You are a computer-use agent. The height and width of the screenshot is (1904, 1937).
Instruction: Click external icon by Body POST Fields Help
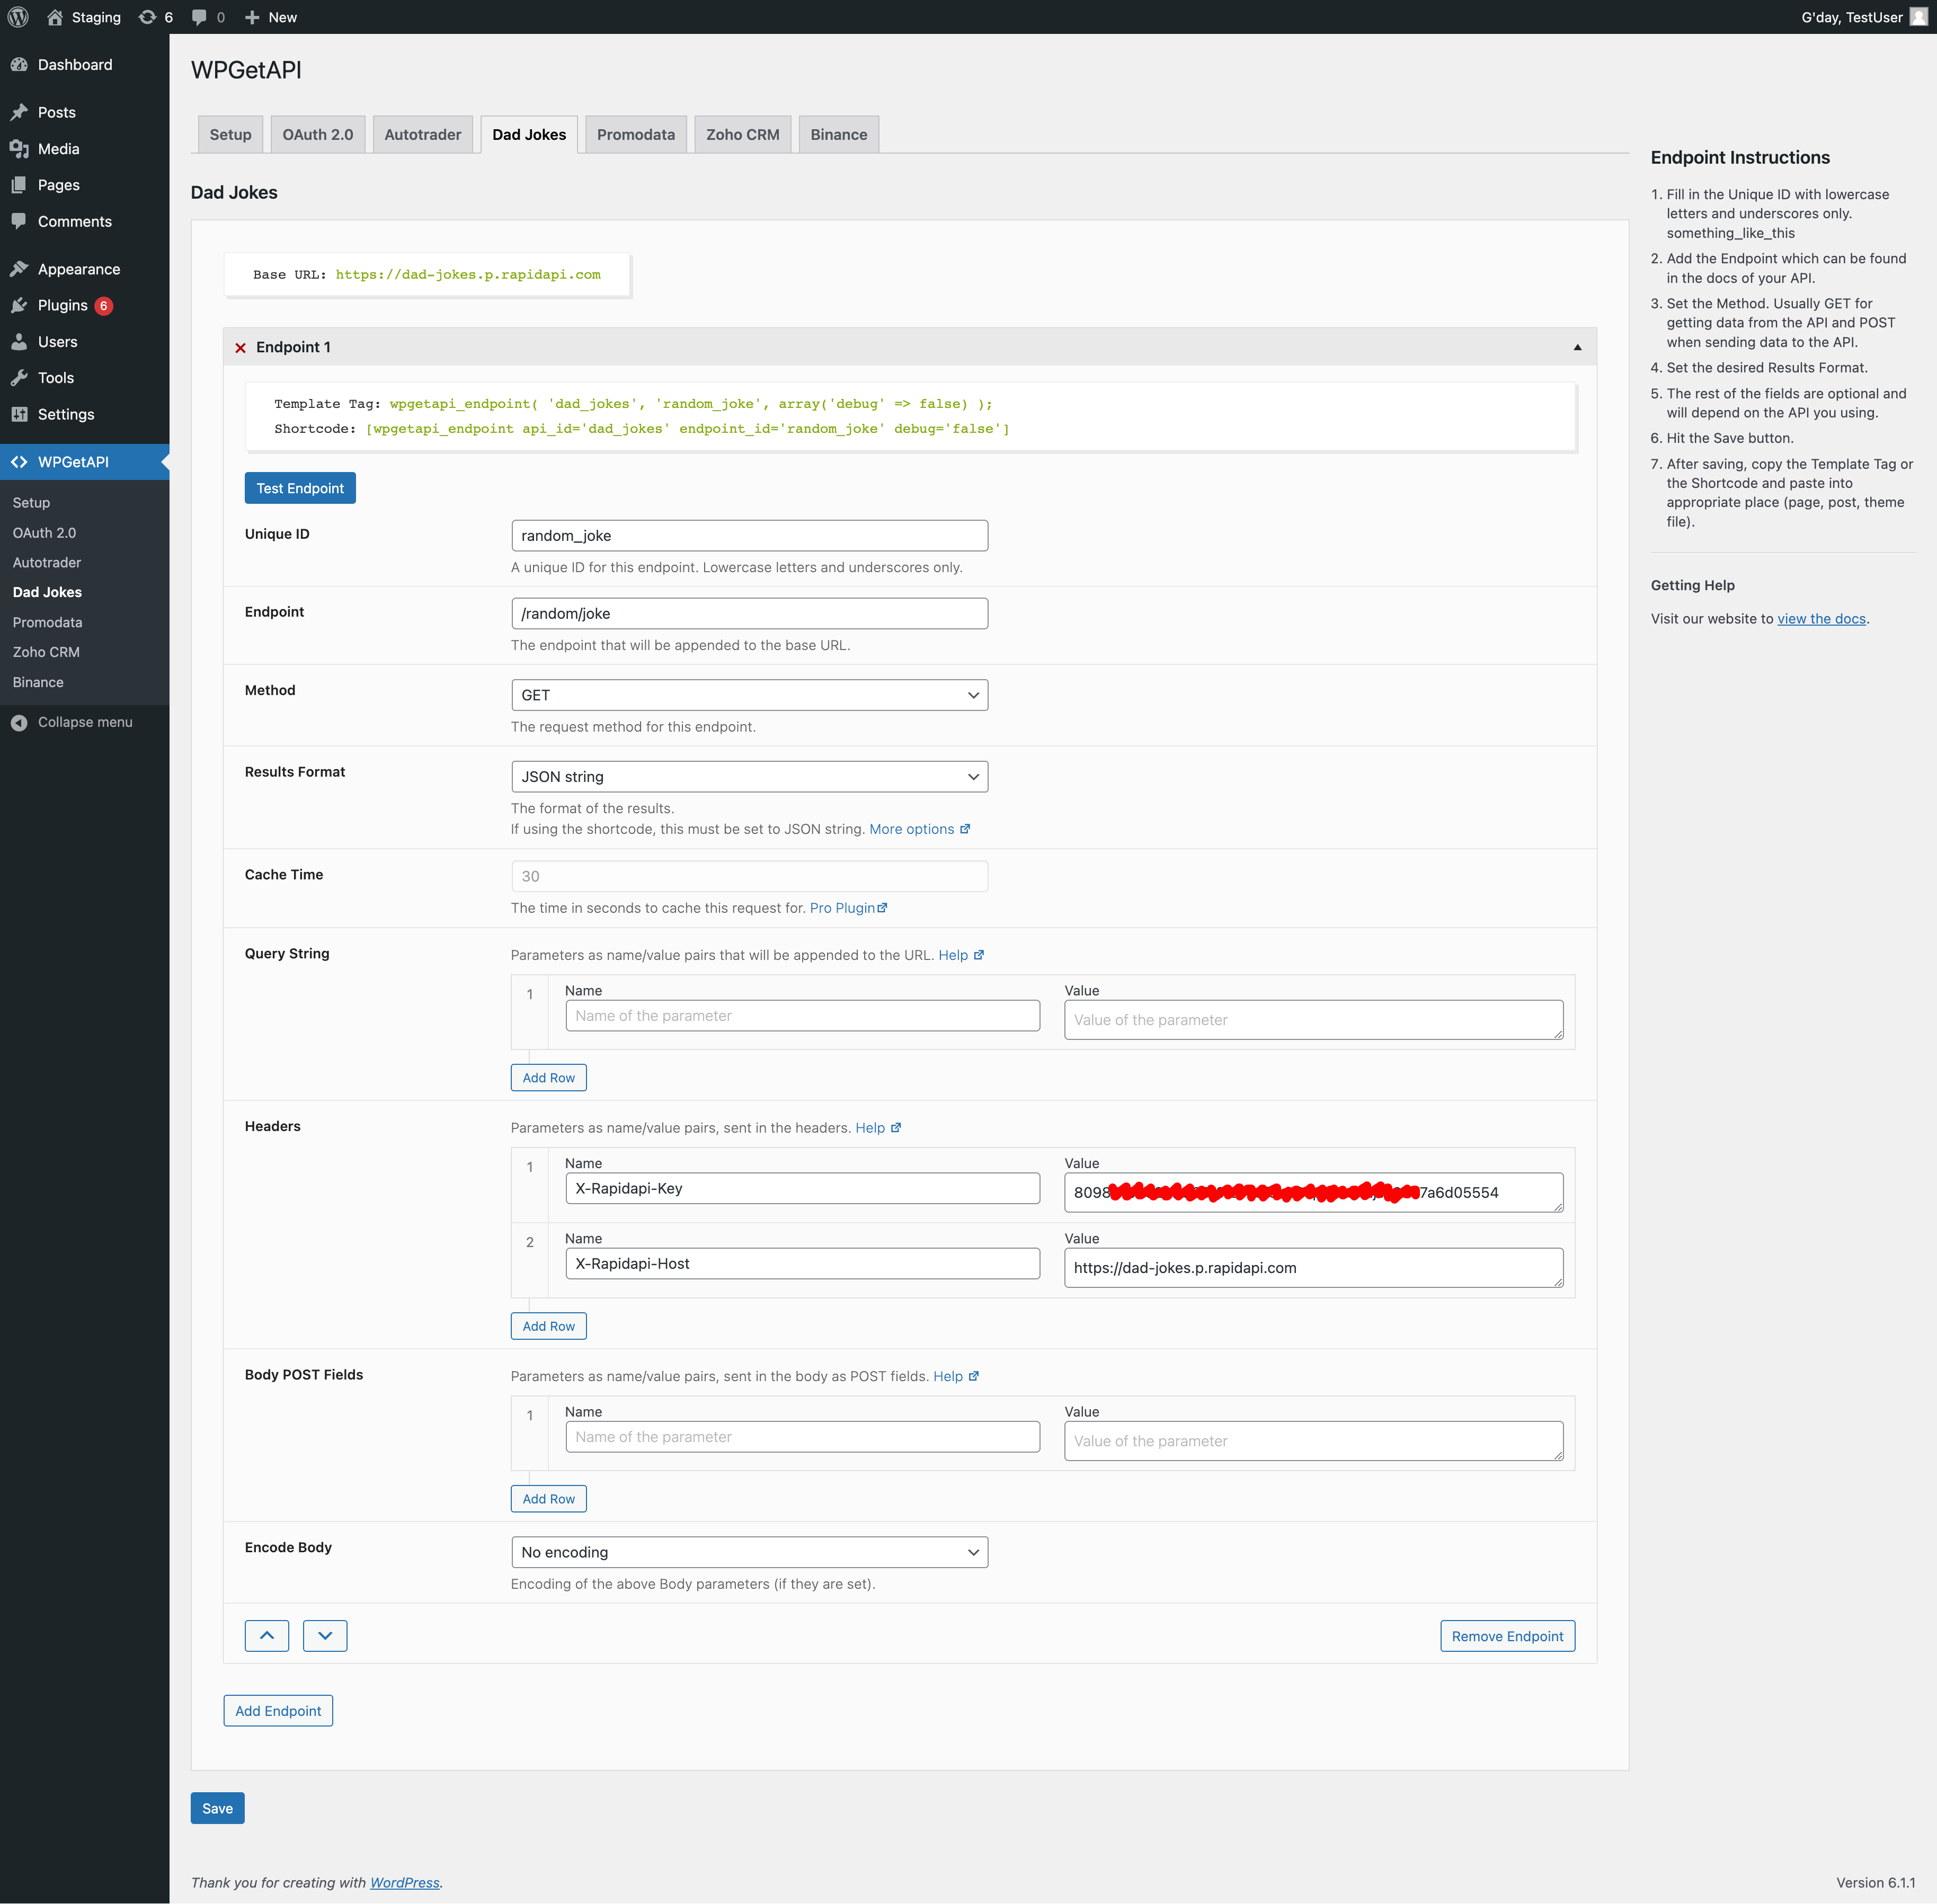click(974, 1376)
